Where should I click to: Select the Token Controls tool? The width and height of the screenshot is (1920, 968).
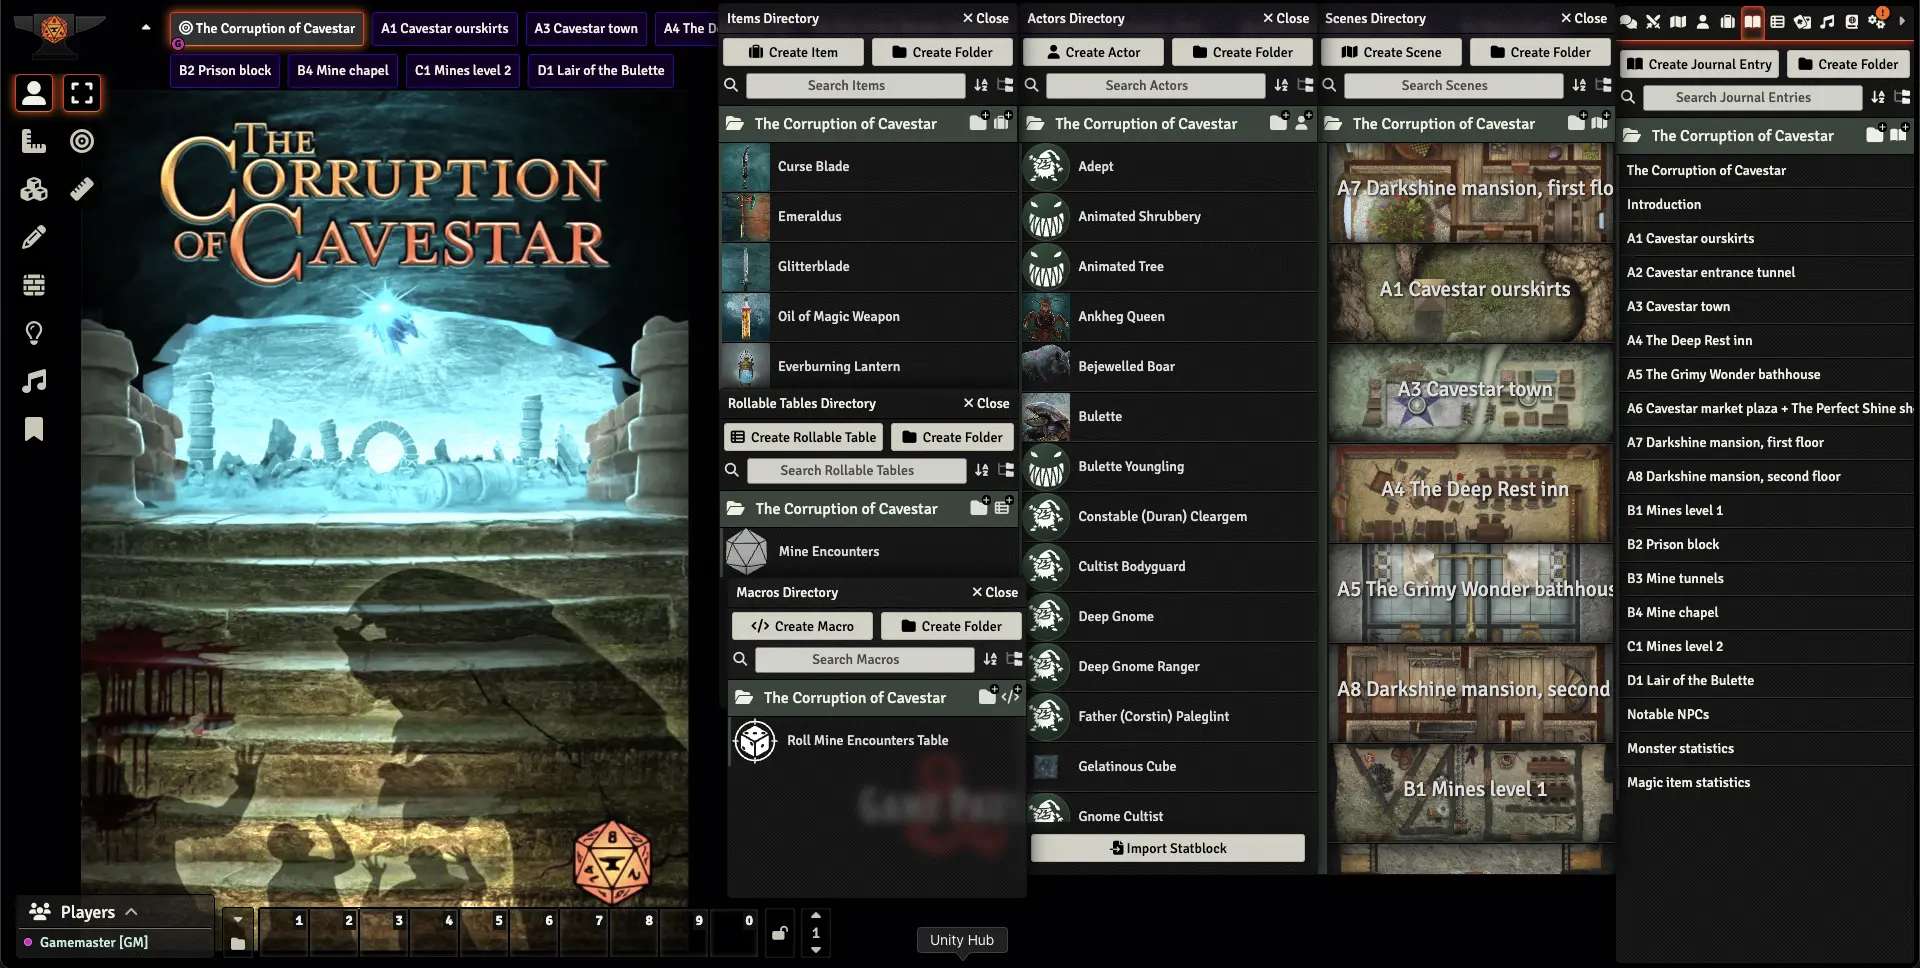(x=34, y=93)
